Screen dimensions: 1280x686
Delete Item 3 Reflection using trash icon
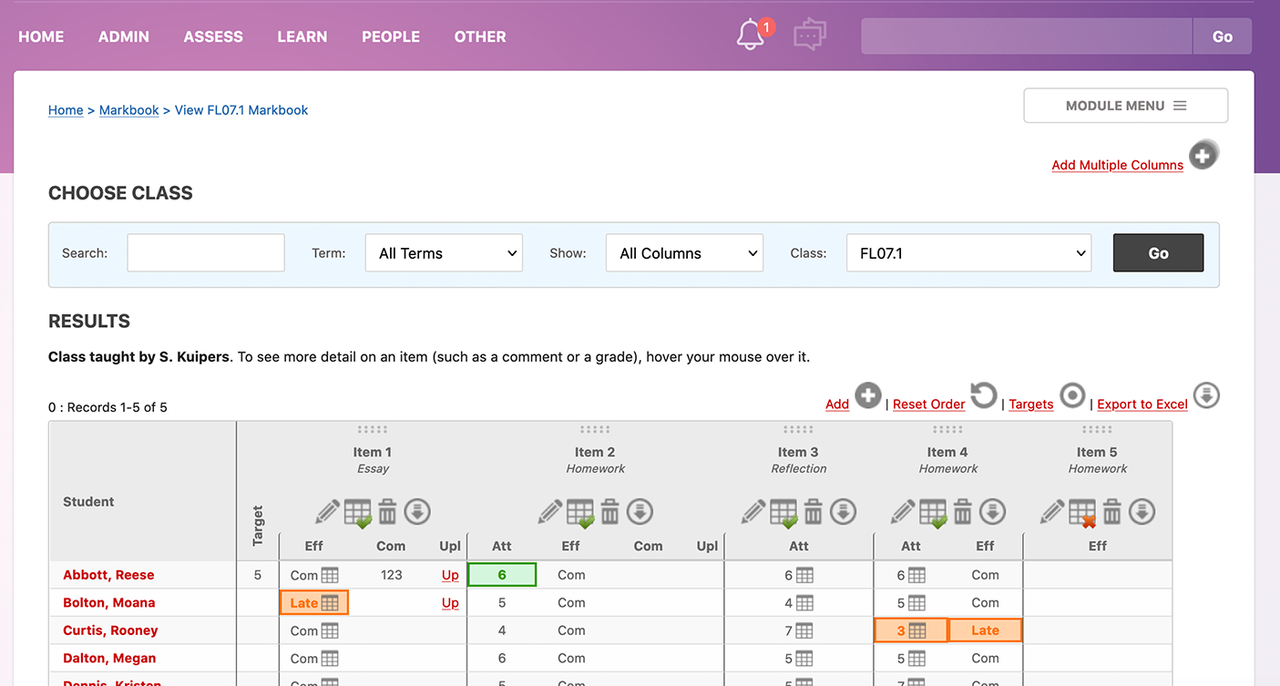tap(814, 512)
